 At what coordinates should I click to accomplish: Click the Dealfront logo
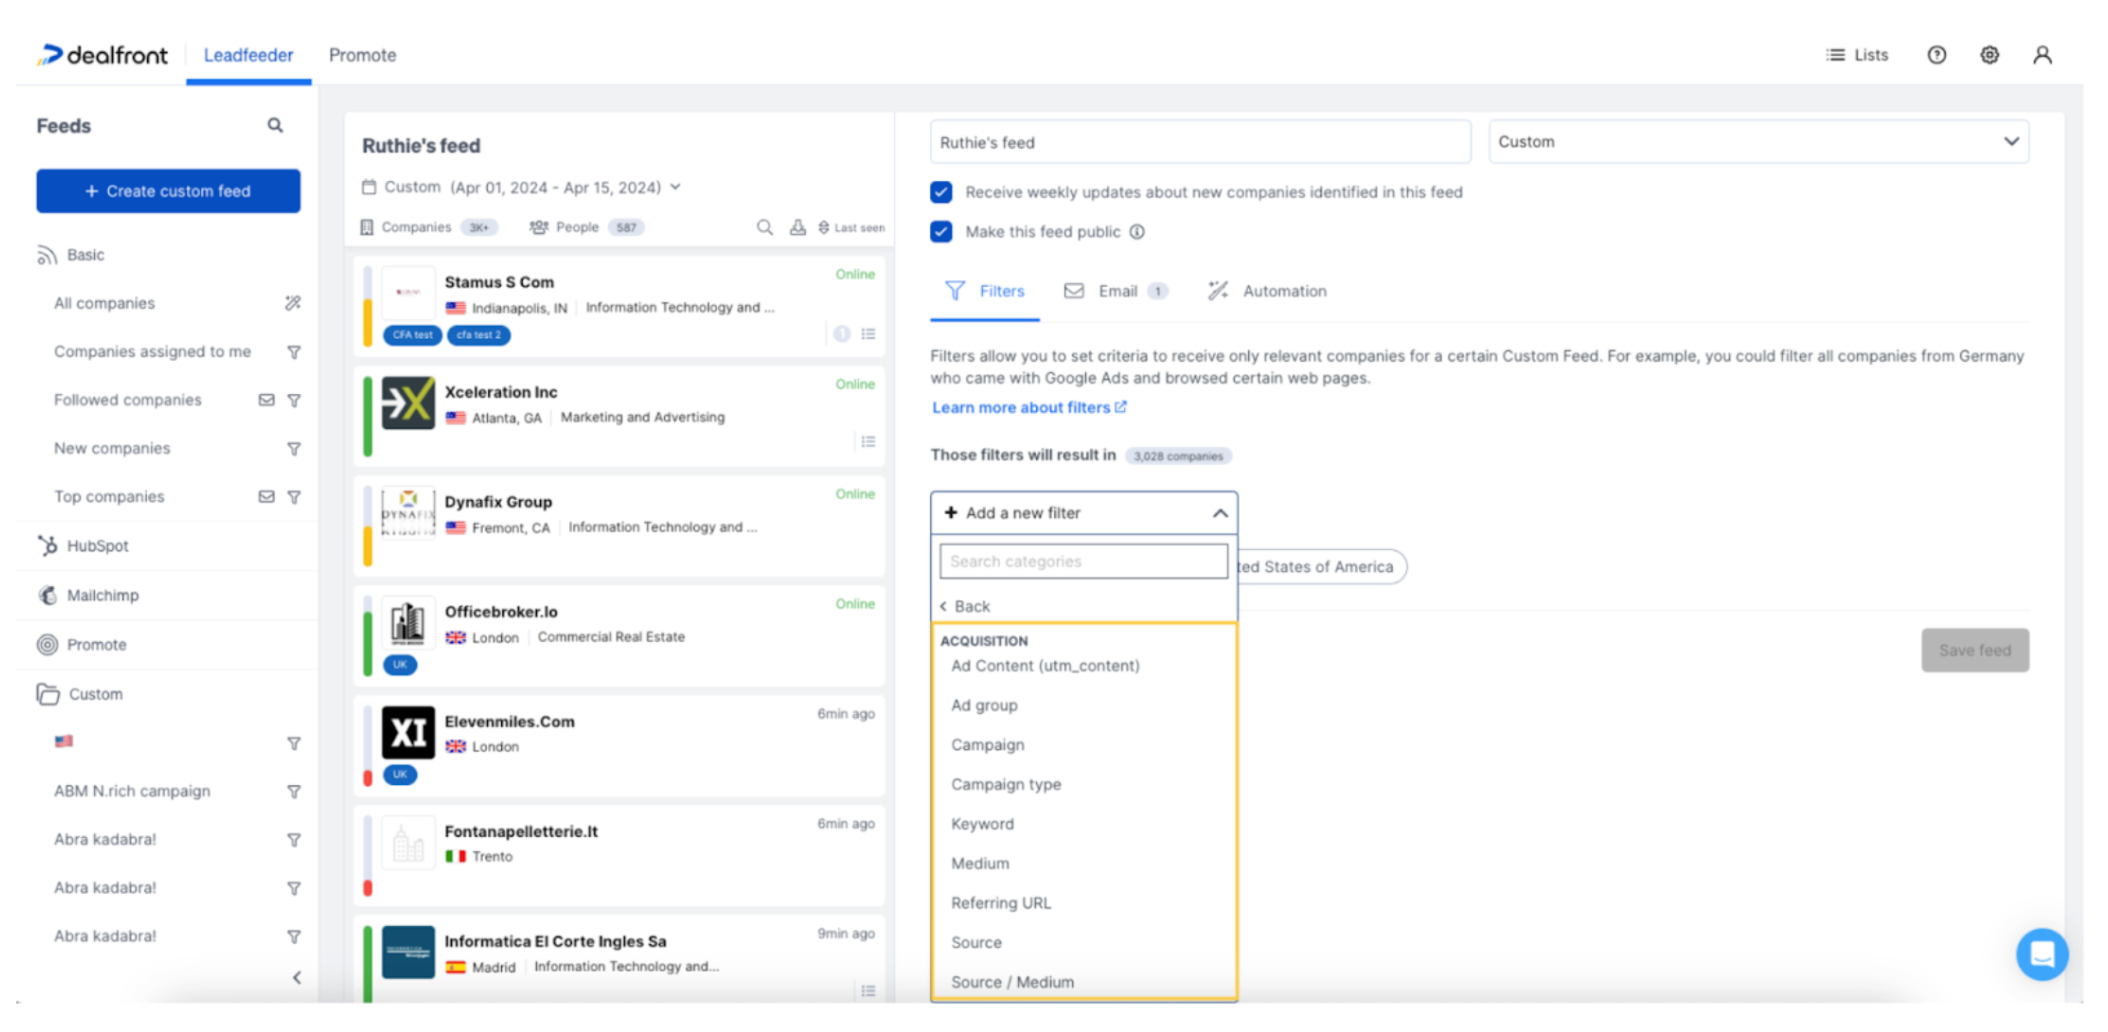[103, 55]
